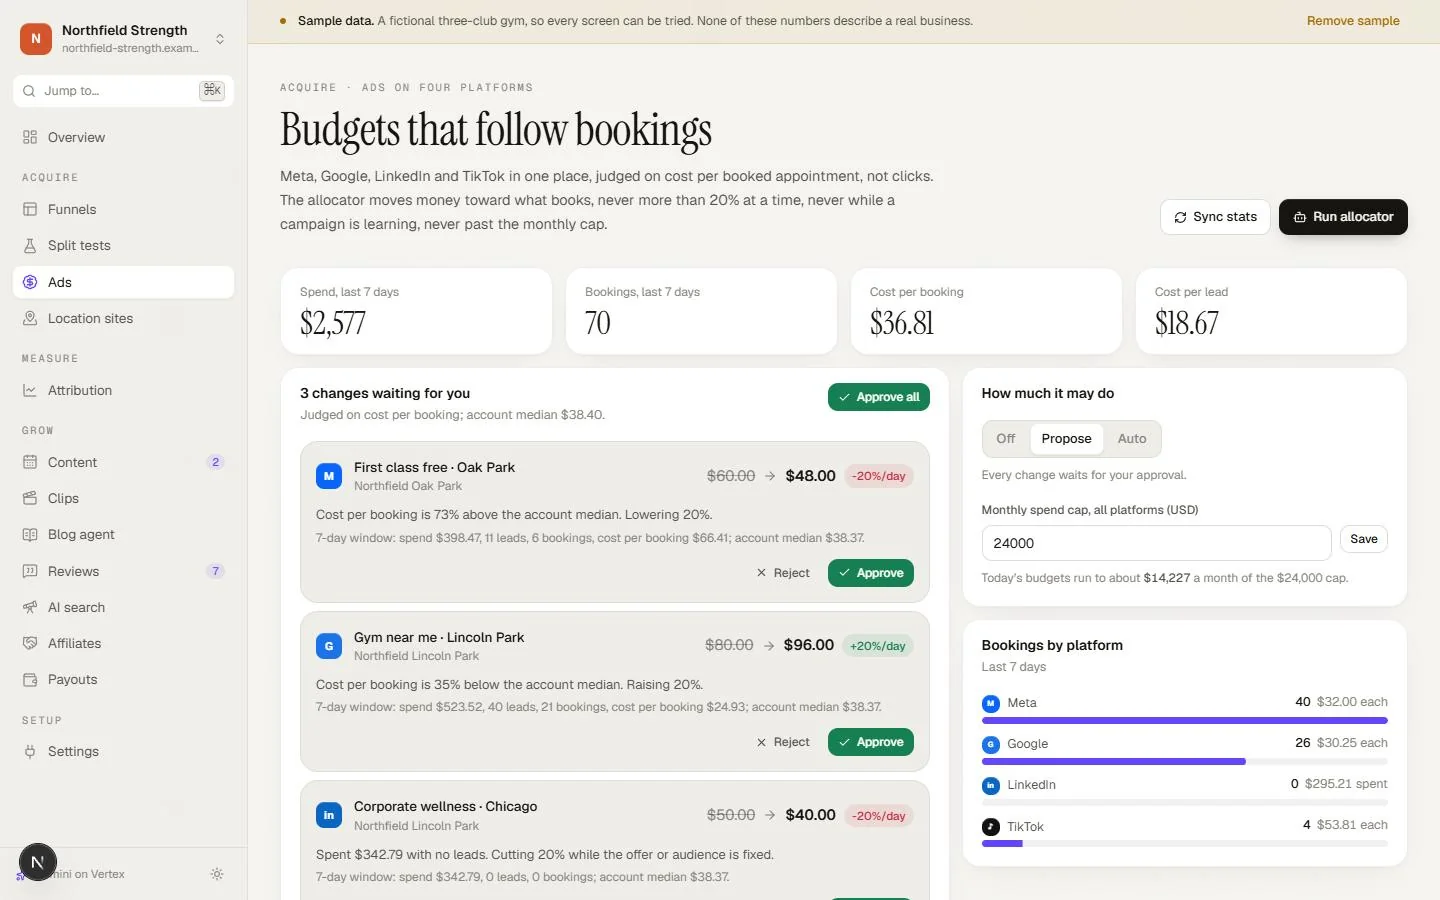Click the Jump to search field
Image resolution: width=1440 pixels, height=900 pixels.
coord(124,91)
